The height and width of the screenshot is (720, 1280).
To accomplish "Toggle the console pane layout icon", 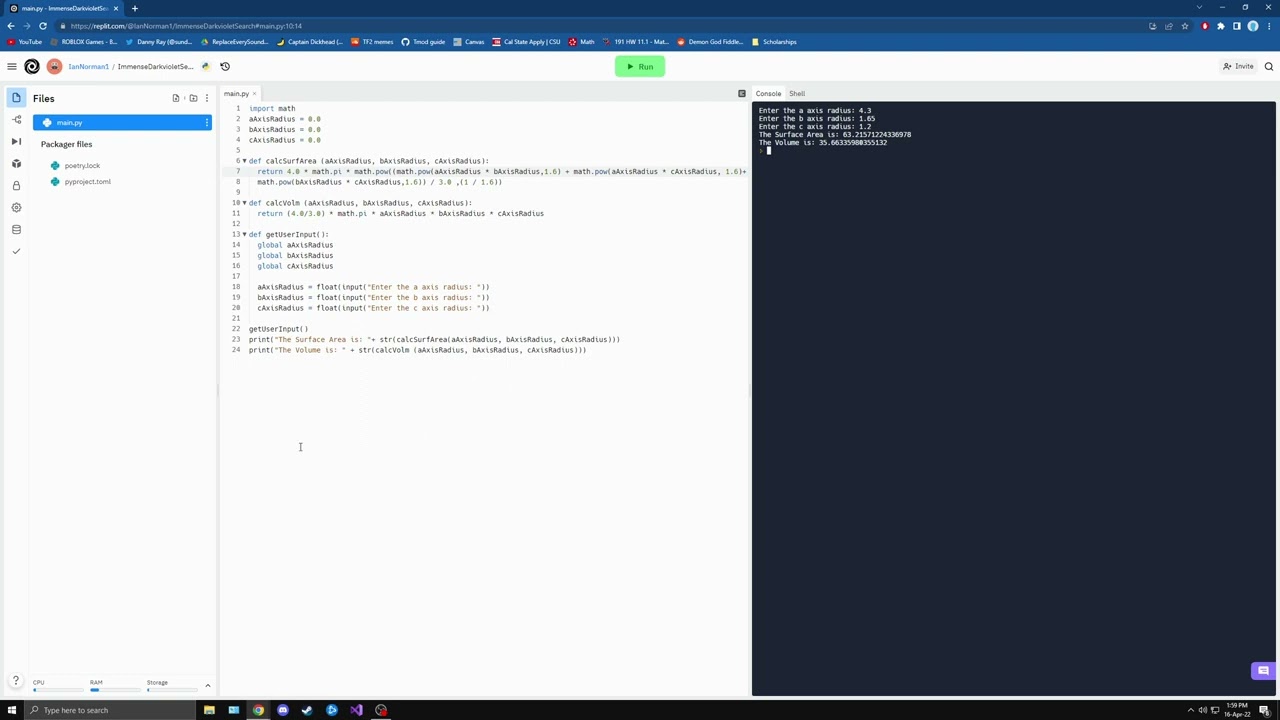I will [742, 94].
